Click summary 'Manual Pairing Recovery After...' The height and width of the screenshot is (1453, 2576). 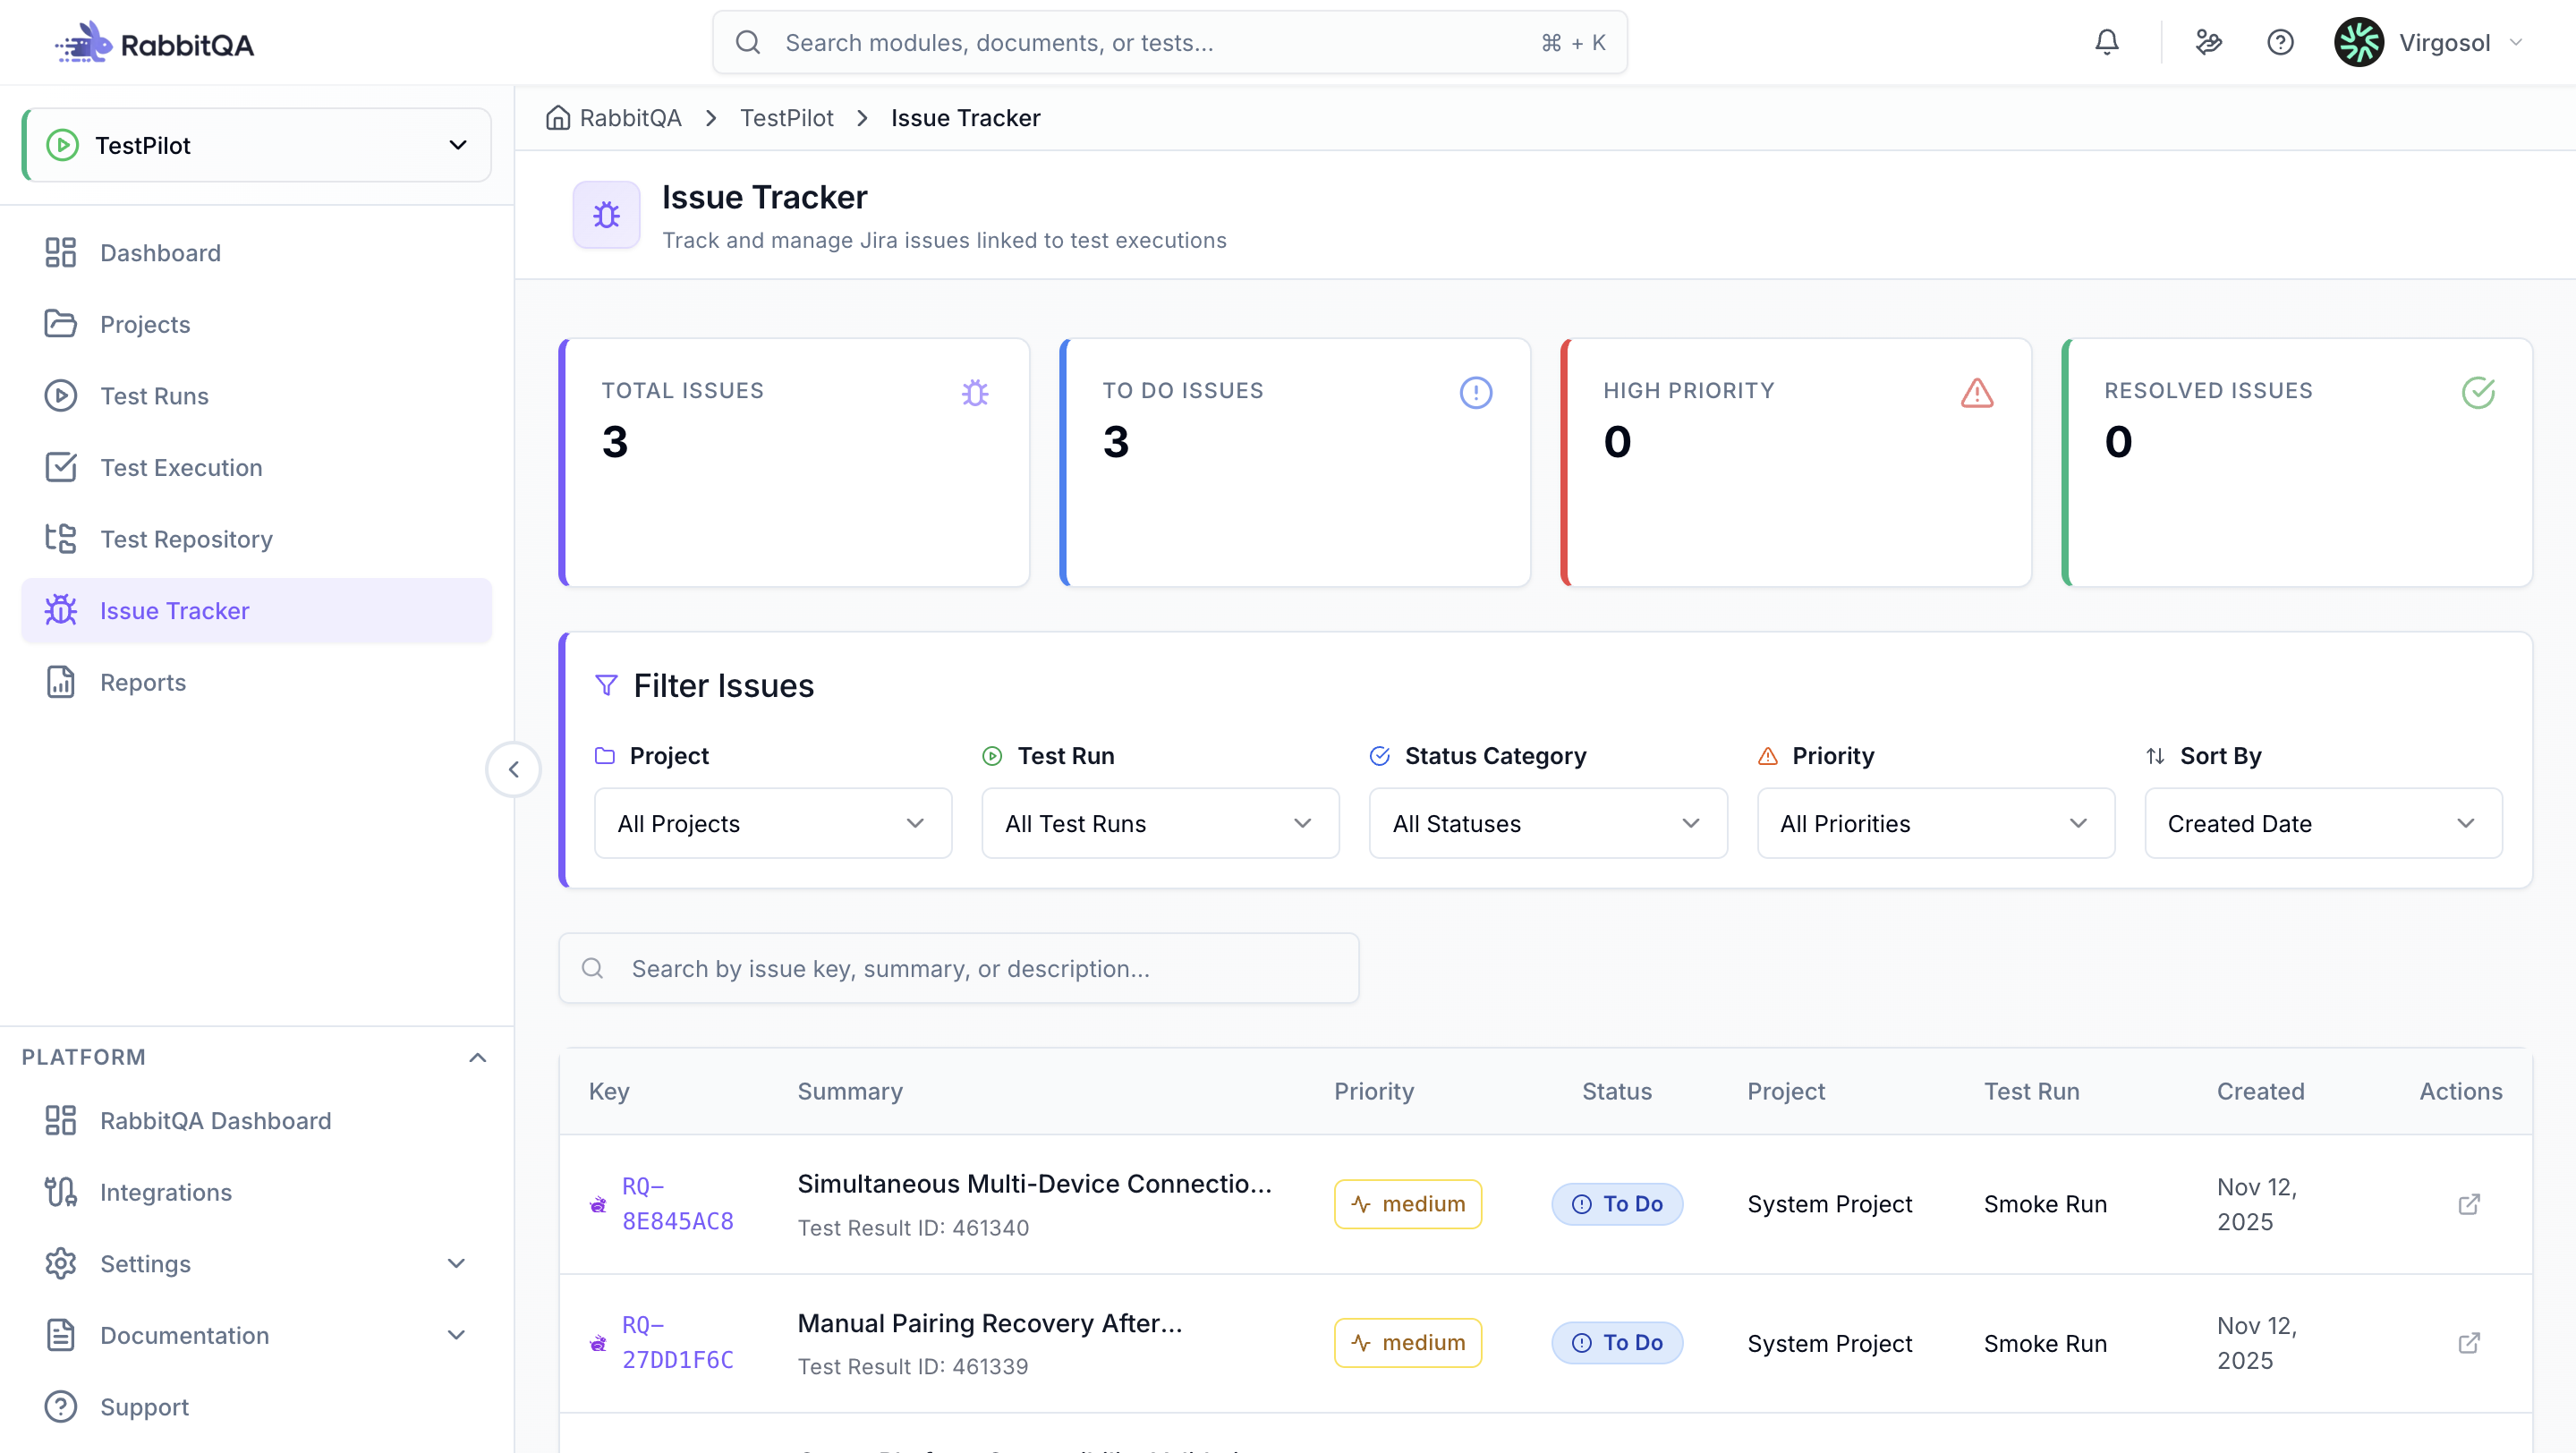989,1323
